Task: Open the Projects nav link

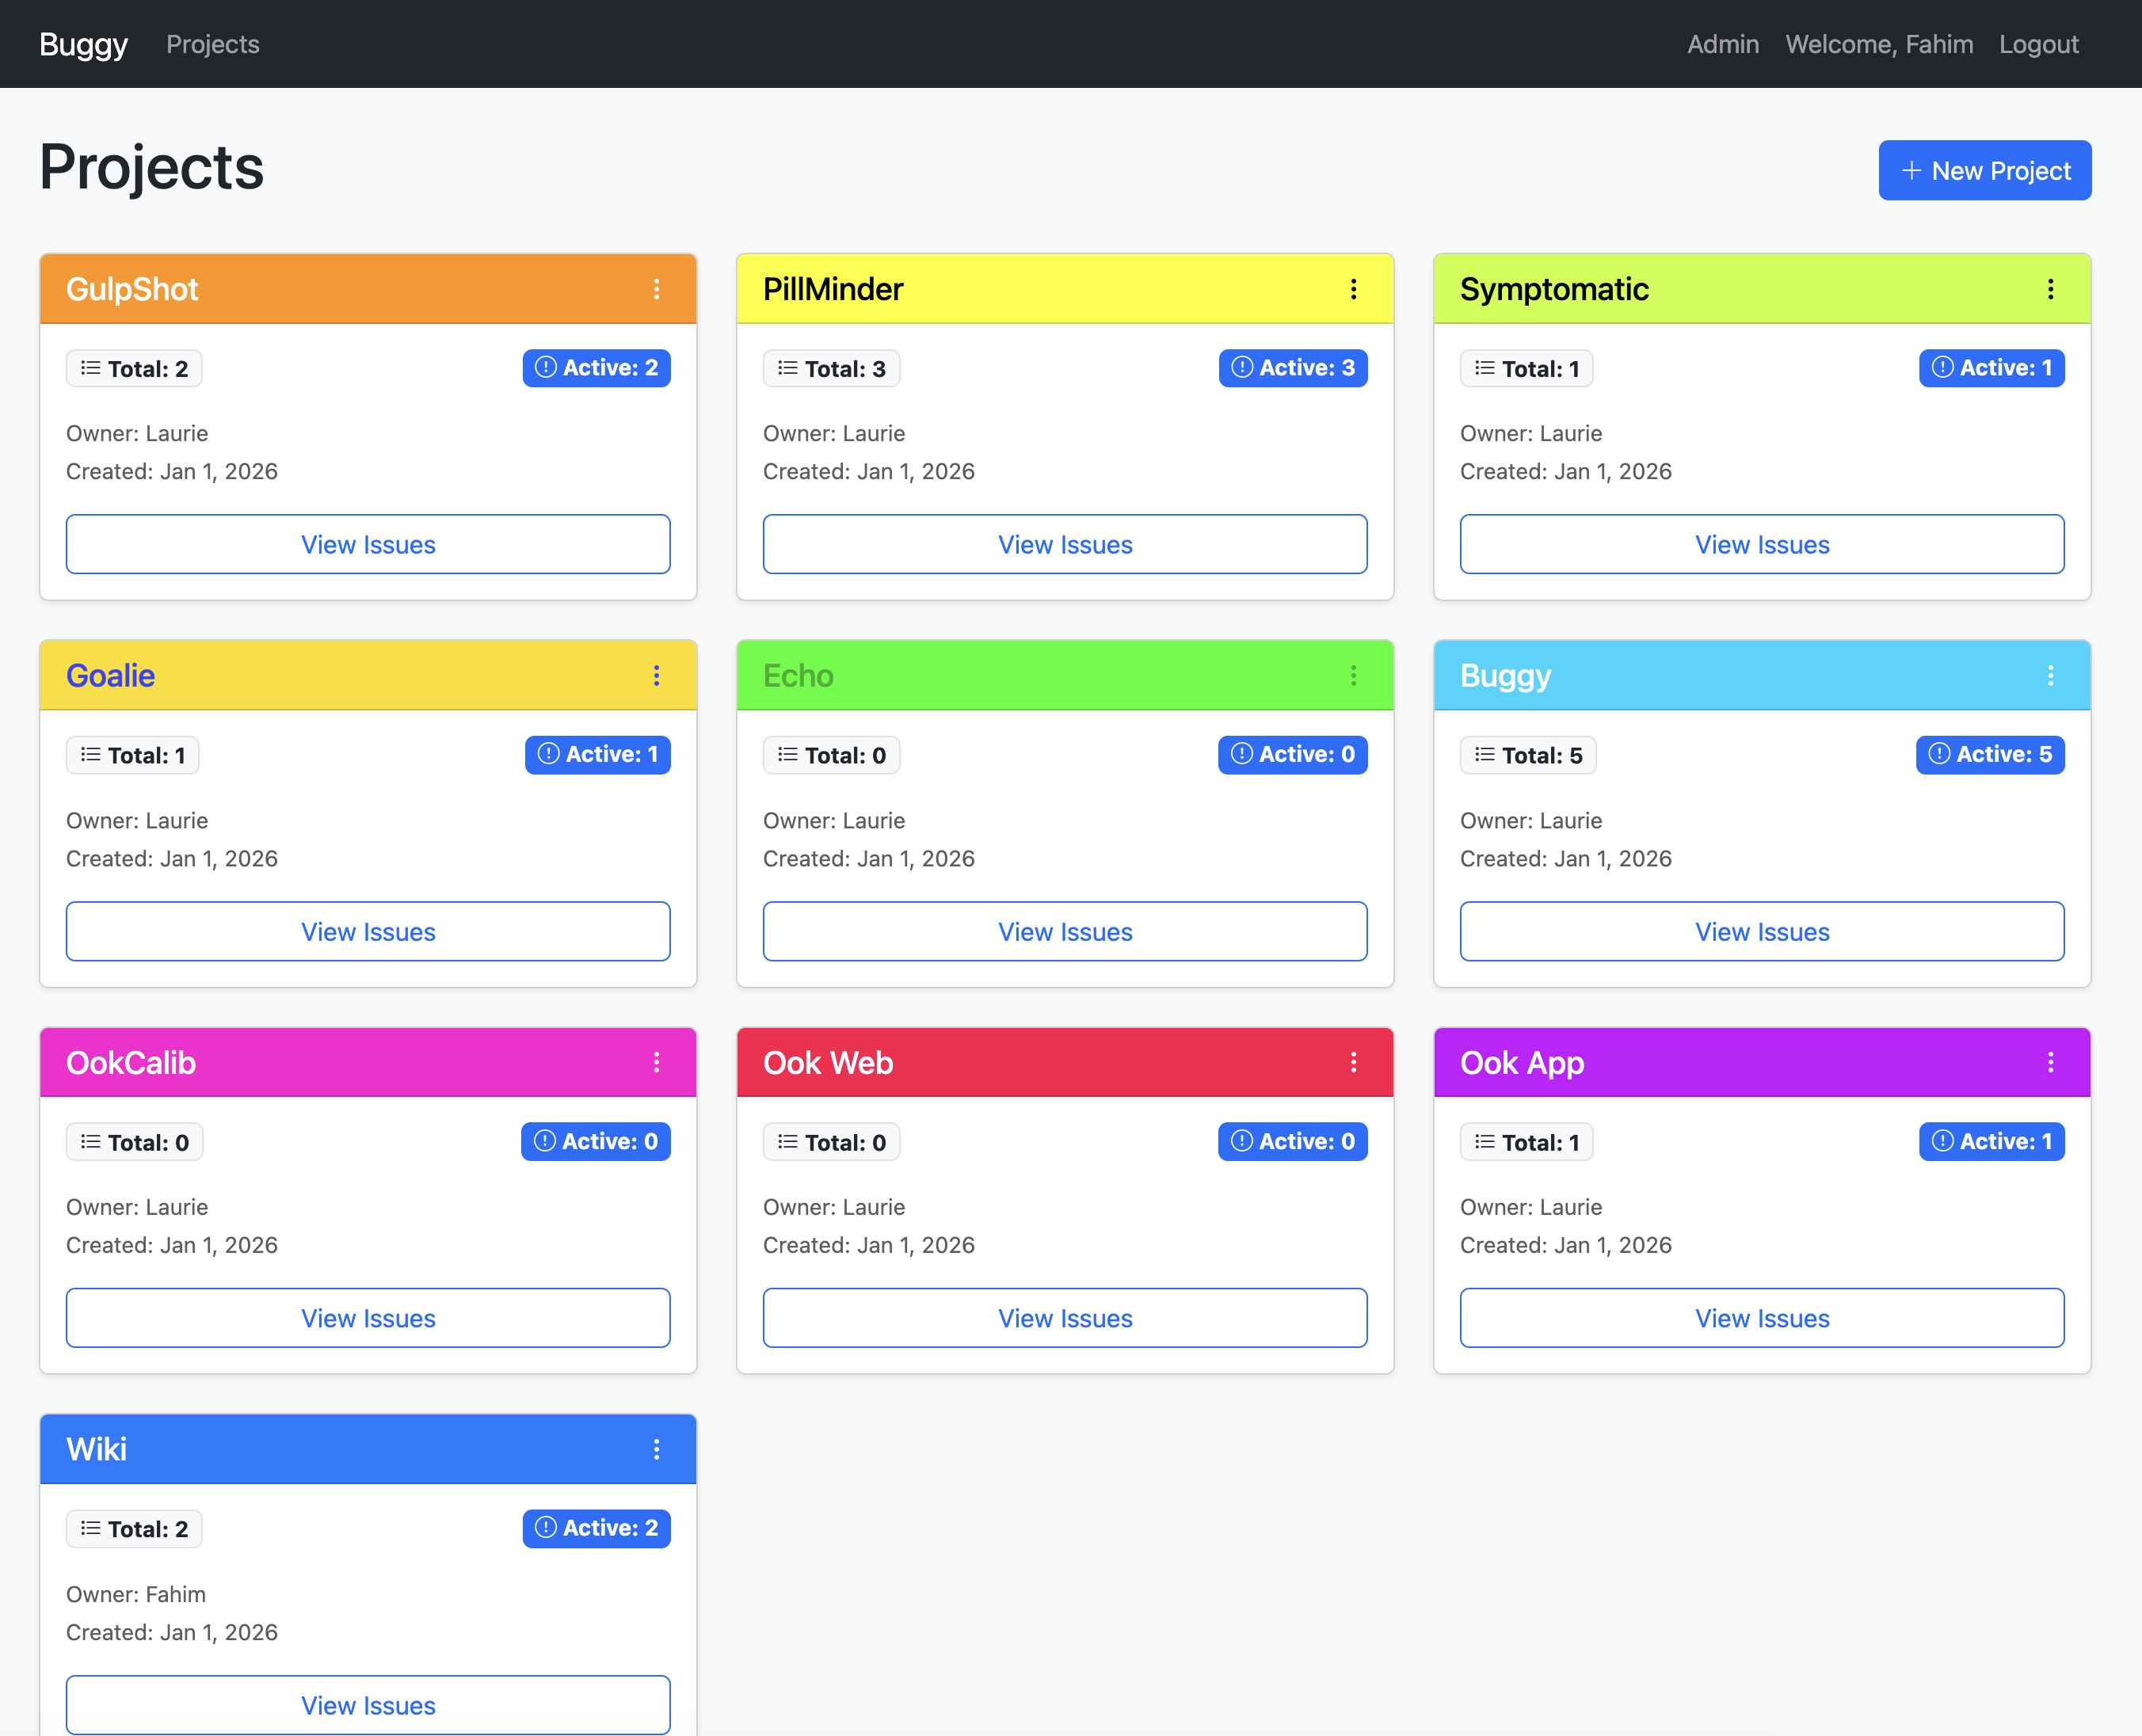Action: [212, 44]
